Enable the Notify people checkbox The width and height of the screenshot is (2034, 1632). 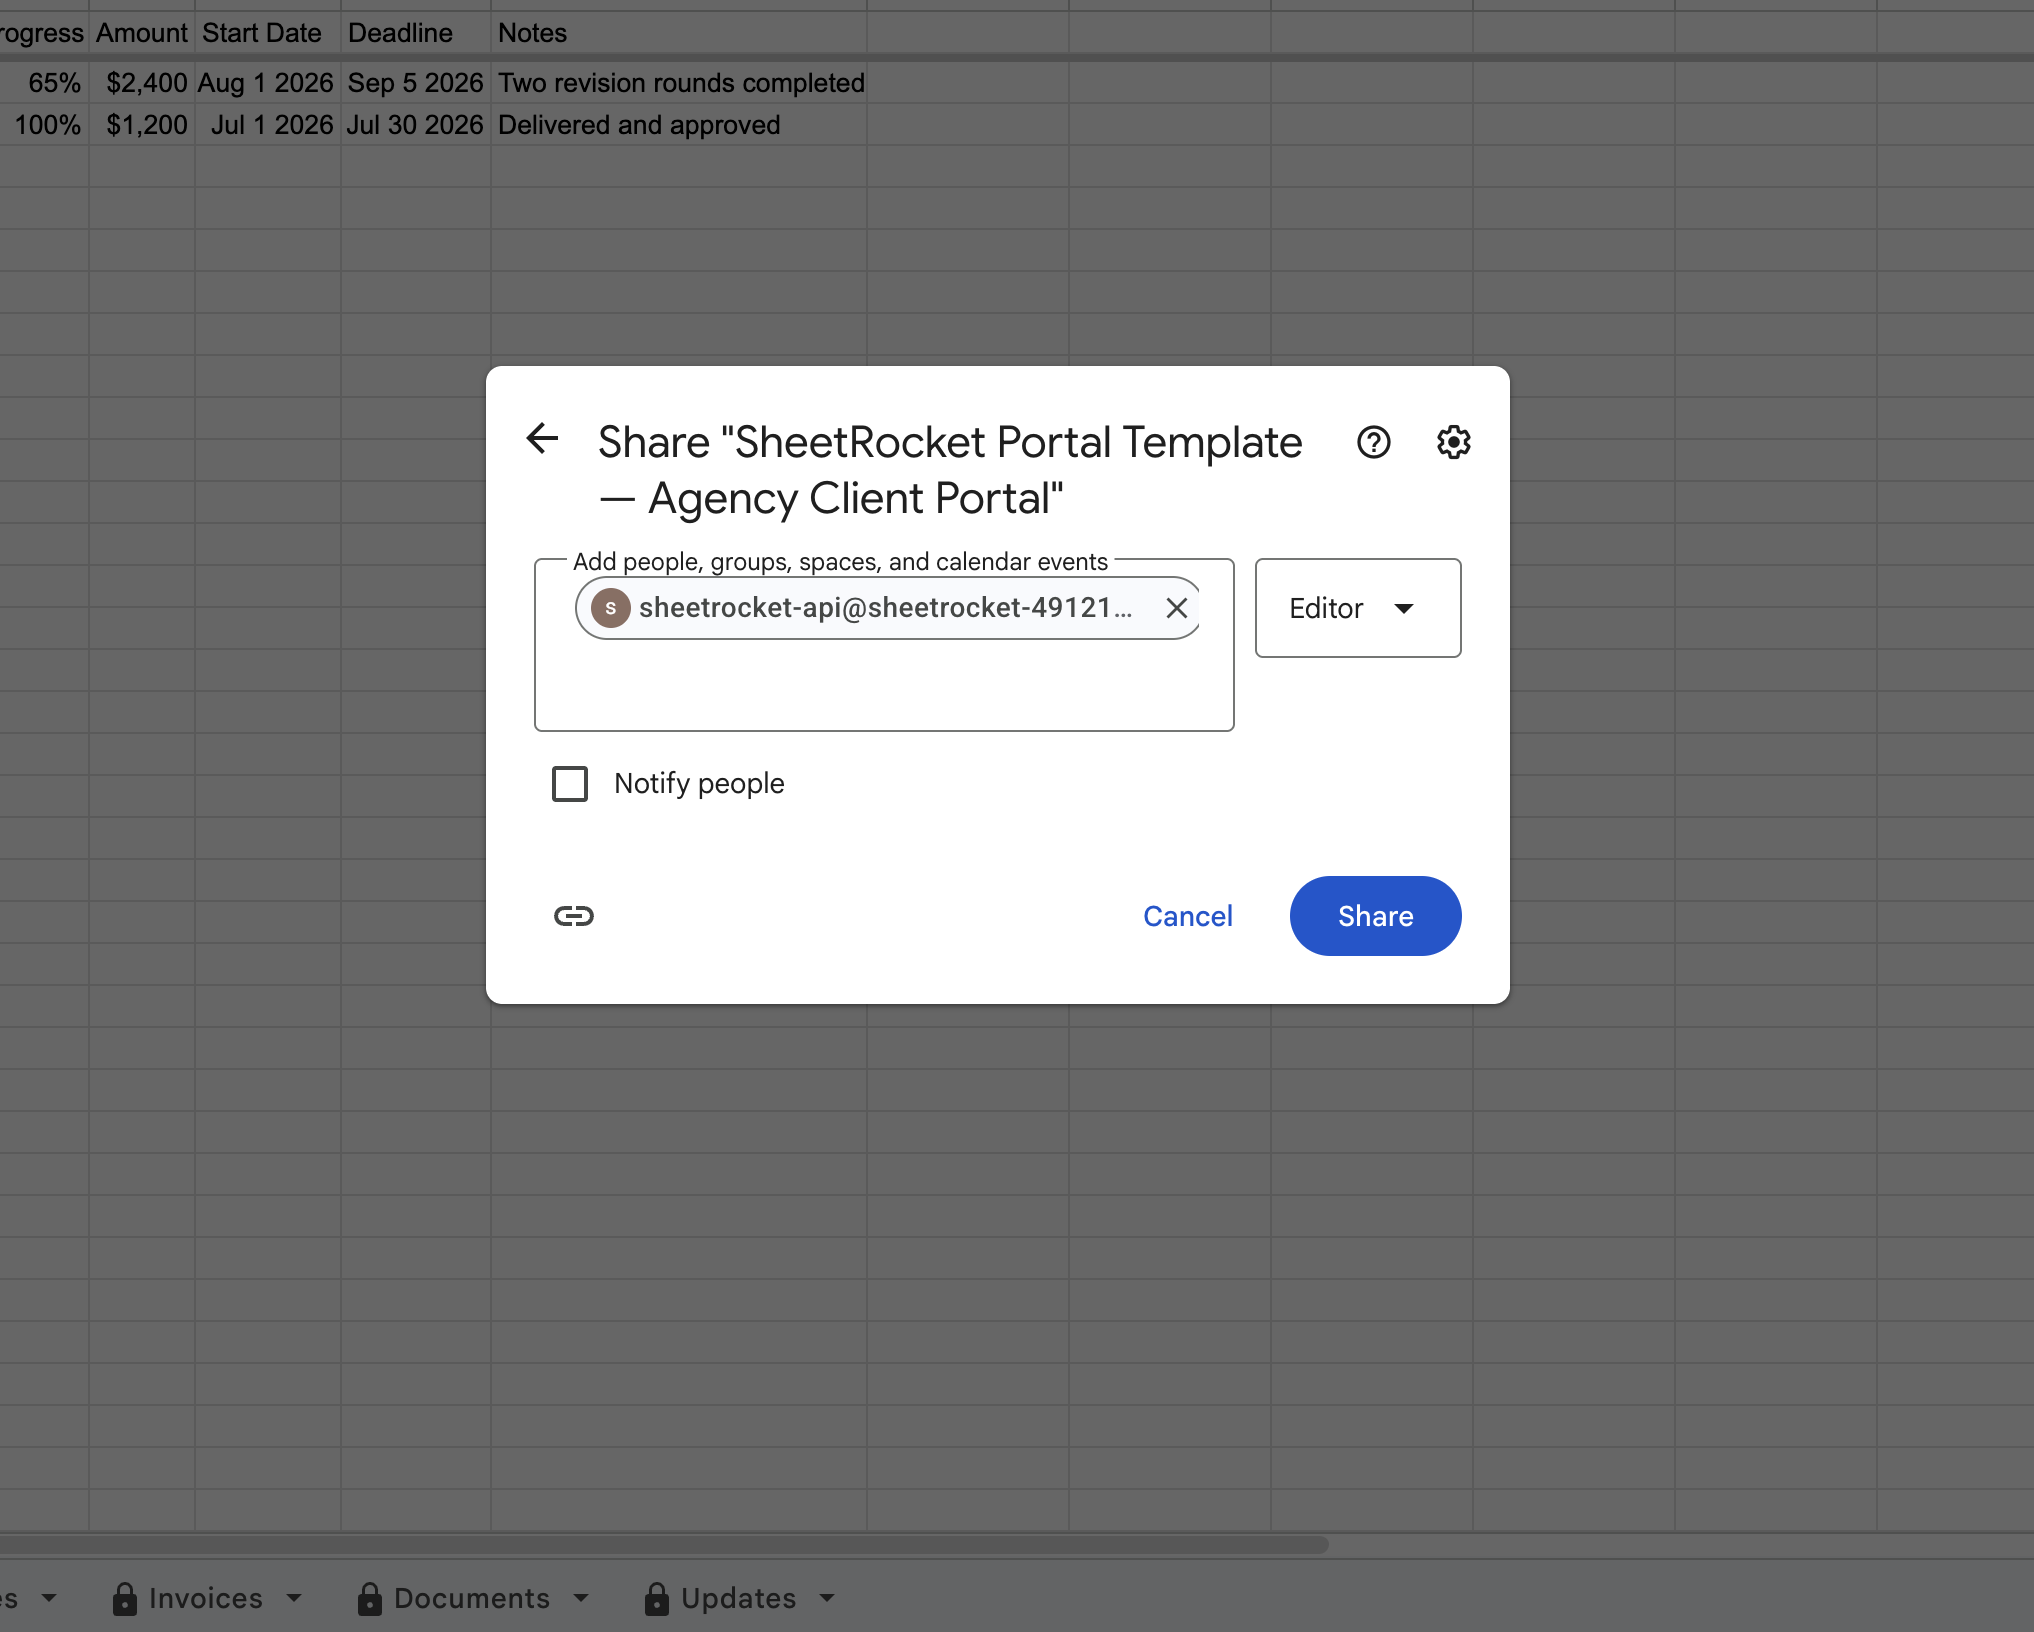pyautogui.click(x=570, y=784)
